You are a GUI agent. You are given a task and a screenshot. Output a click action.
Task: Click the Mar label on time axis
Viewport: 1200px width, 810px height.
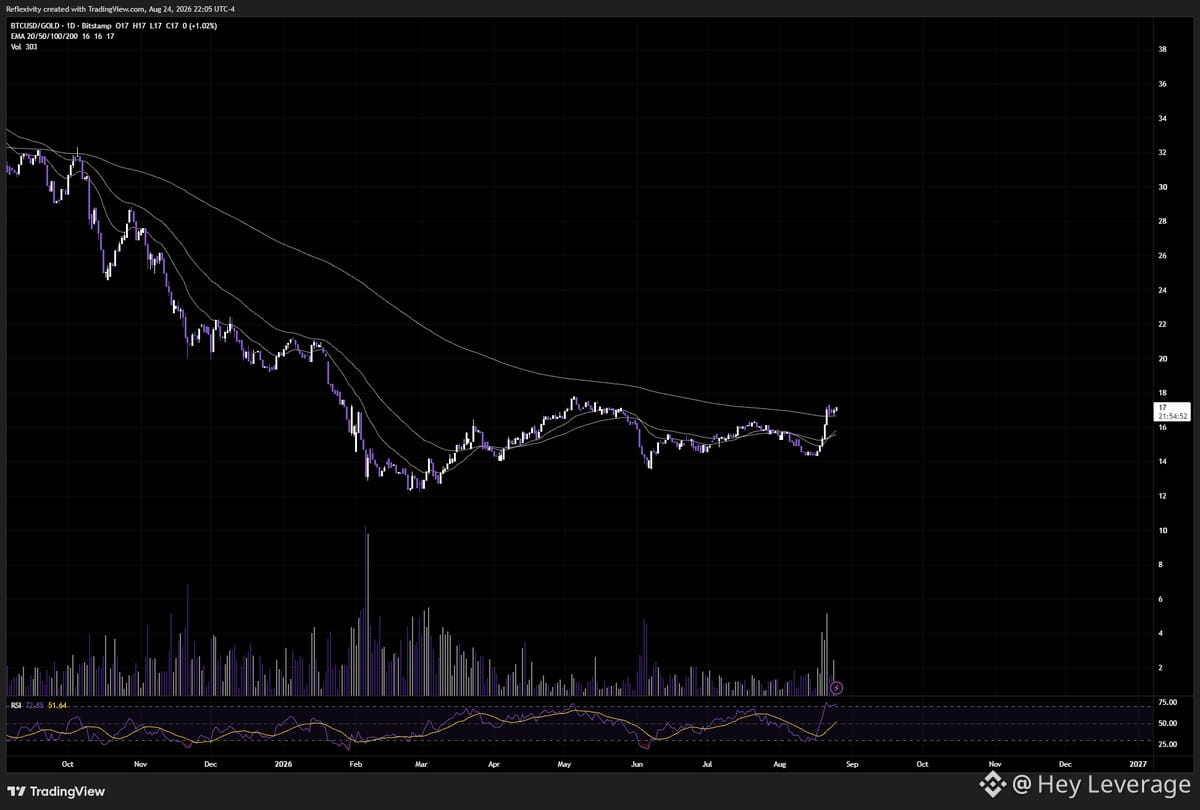pos(422,763)
